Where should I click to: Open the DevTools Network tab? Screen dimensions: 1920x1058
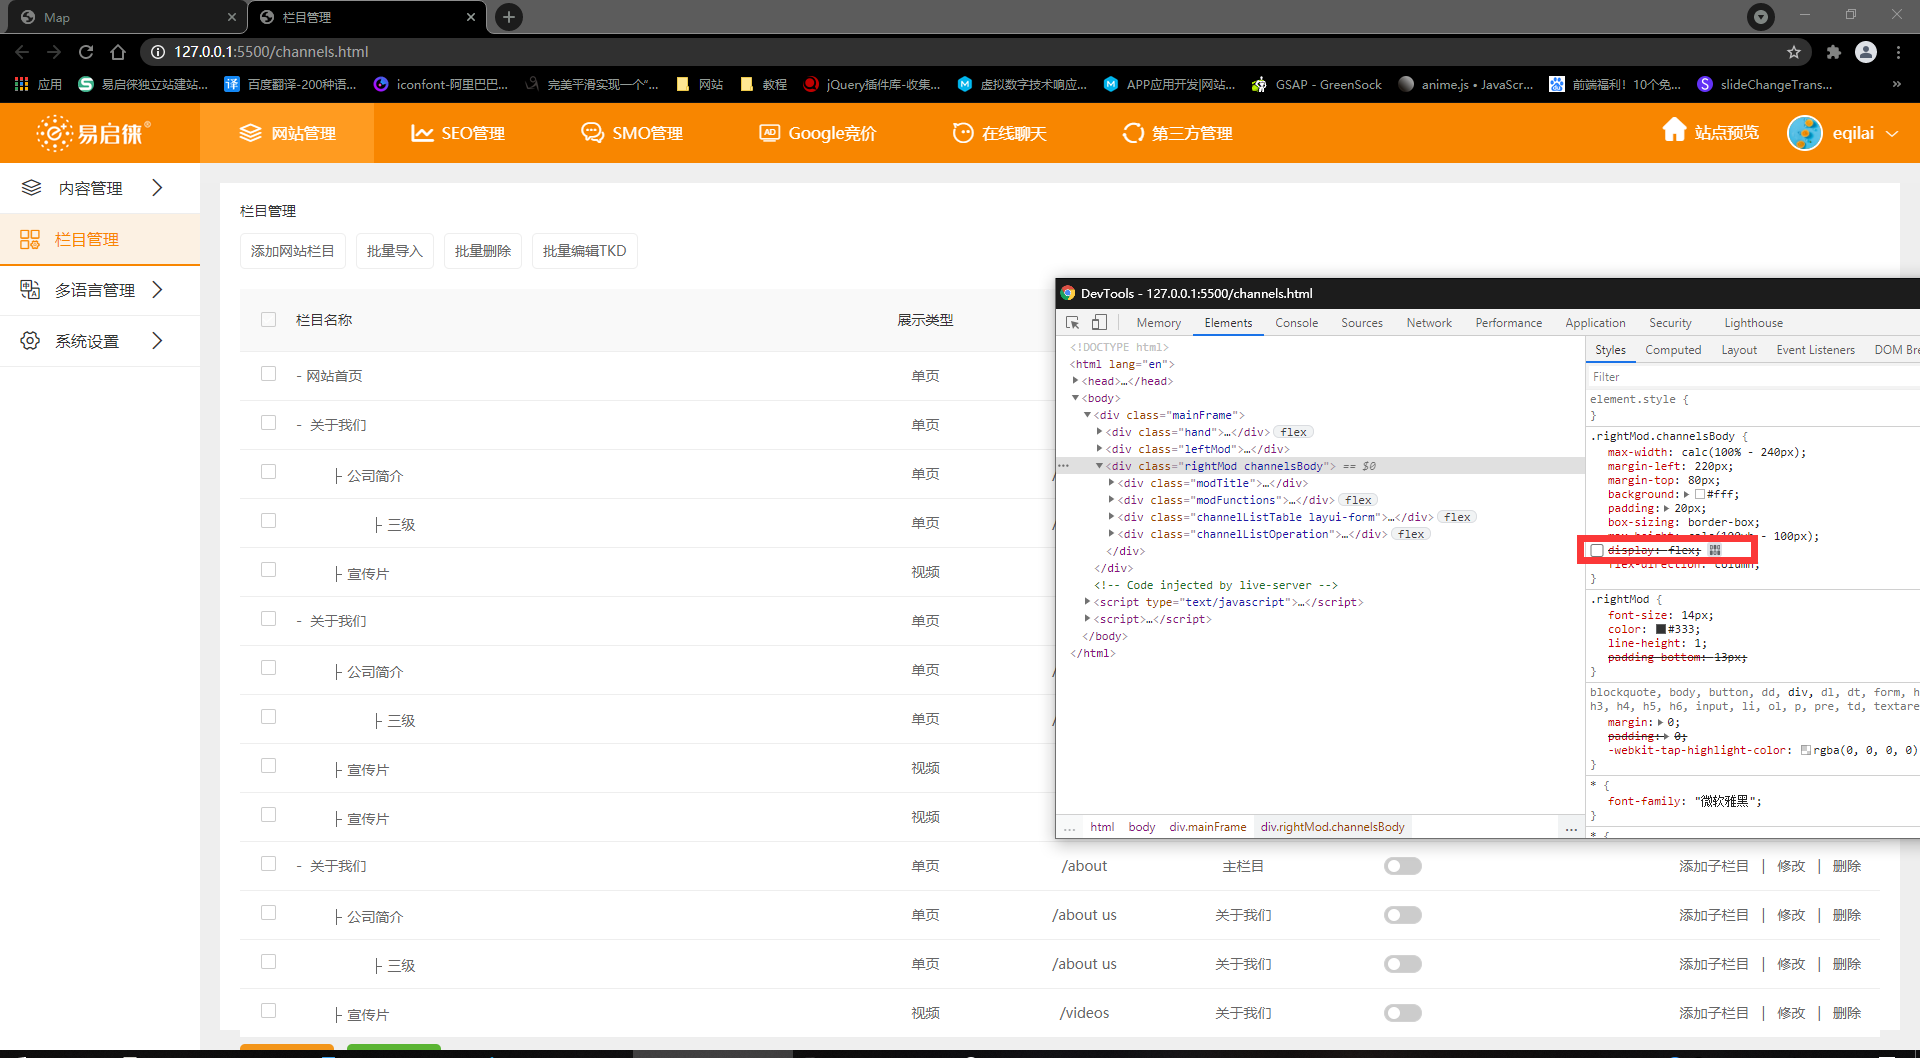tap(1429, 323)
